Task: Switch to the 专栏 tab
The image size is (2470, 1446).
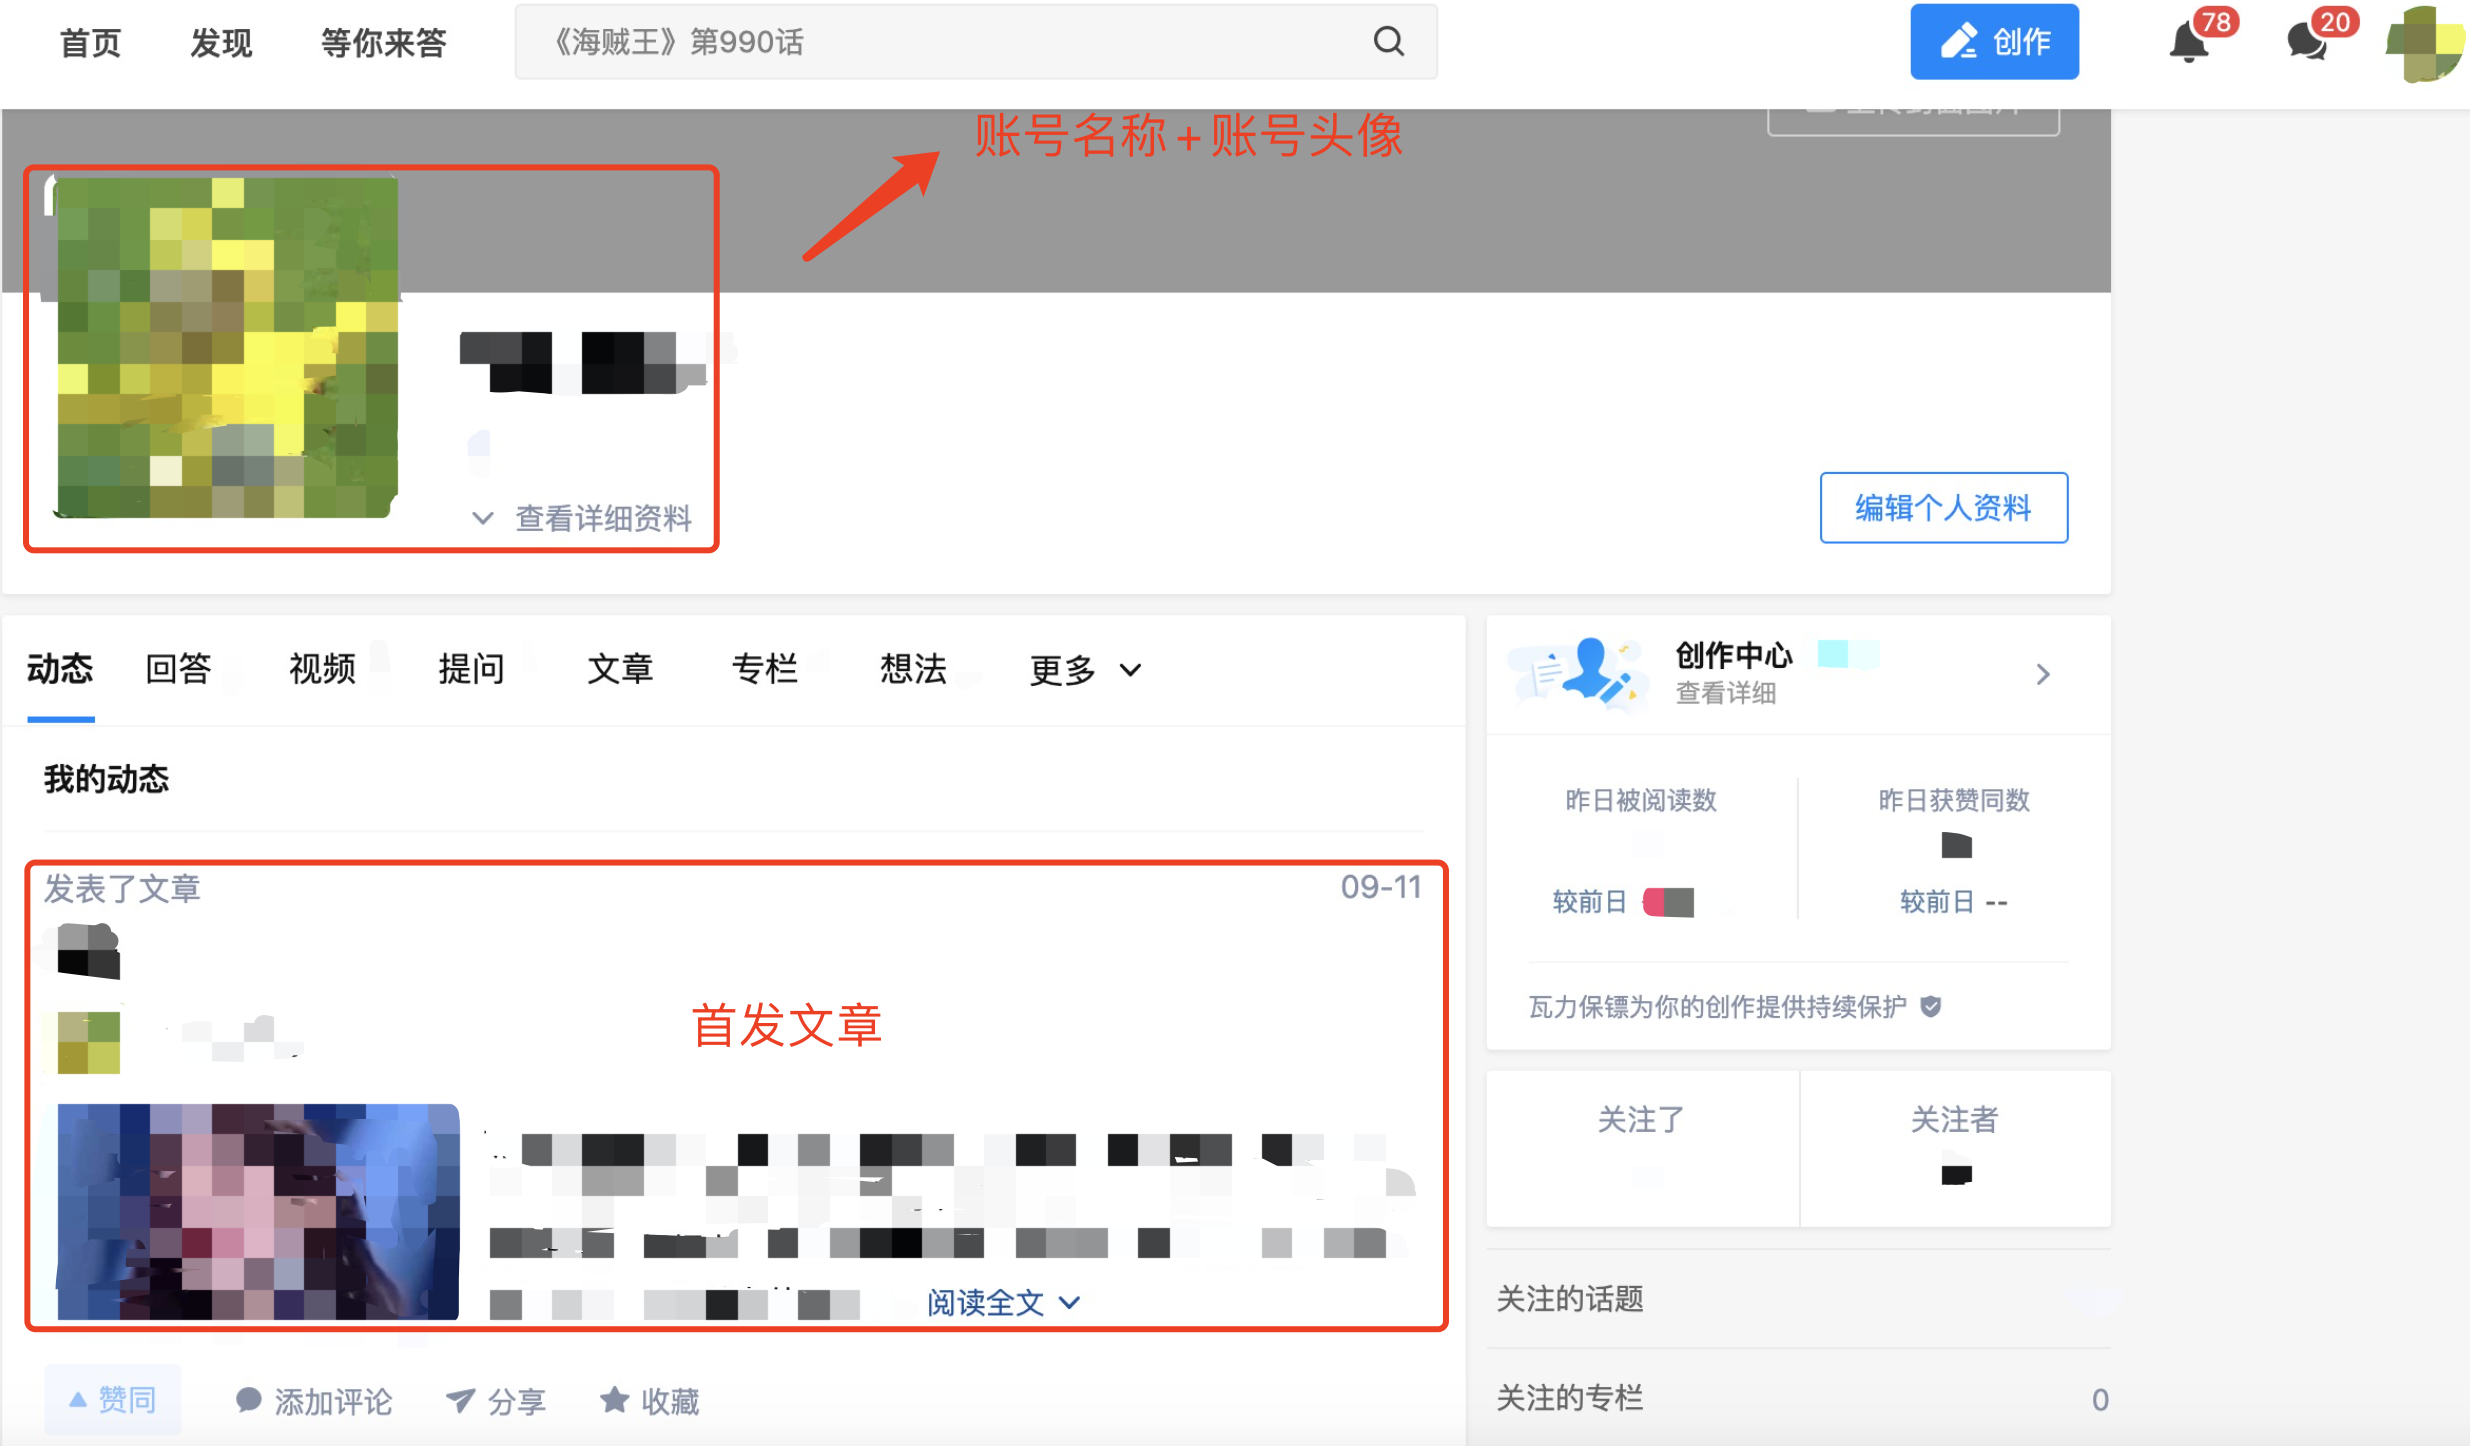Action: (x=765, y=668)
